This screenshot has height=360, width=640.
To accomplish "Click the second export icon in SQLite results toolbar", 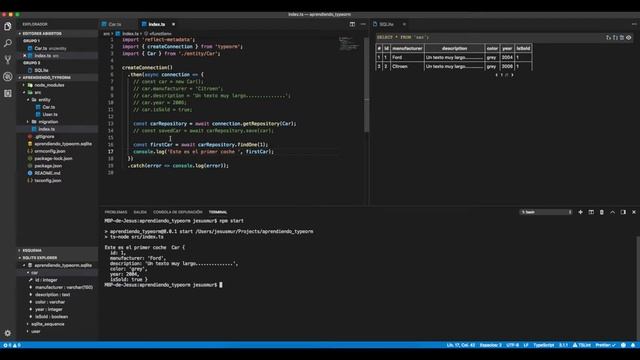I will (x=616, y=38).
